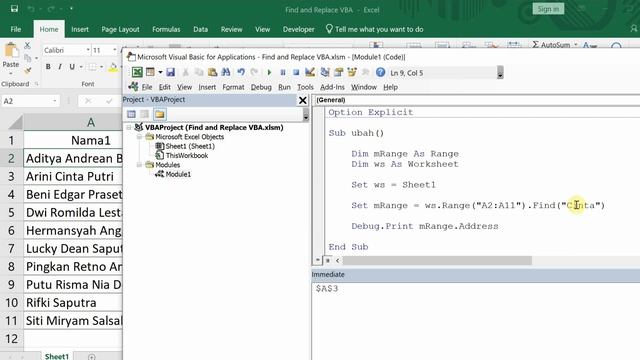The image size is (640, 360).
Task: Click Redo icon in VBA toolbar
Action: pyautogui.click(x=254, y=72)
